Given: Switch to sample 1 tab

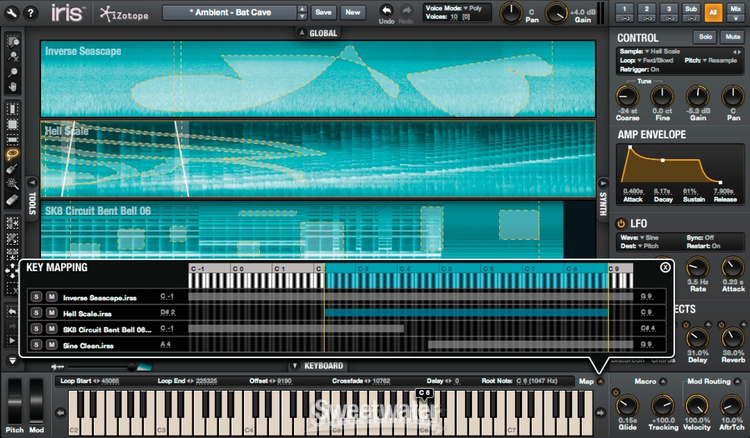Looking at the screenshot, I should click(625, 9).
